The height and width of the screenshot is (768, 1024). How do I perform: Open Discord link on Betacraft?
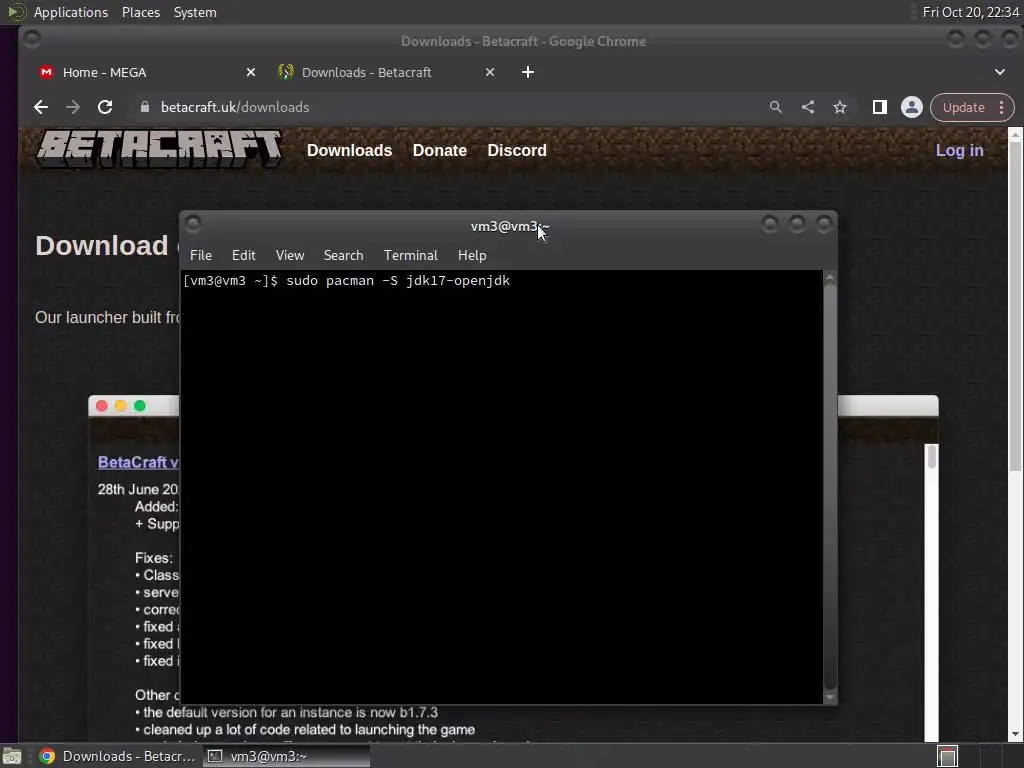(517, 150)
